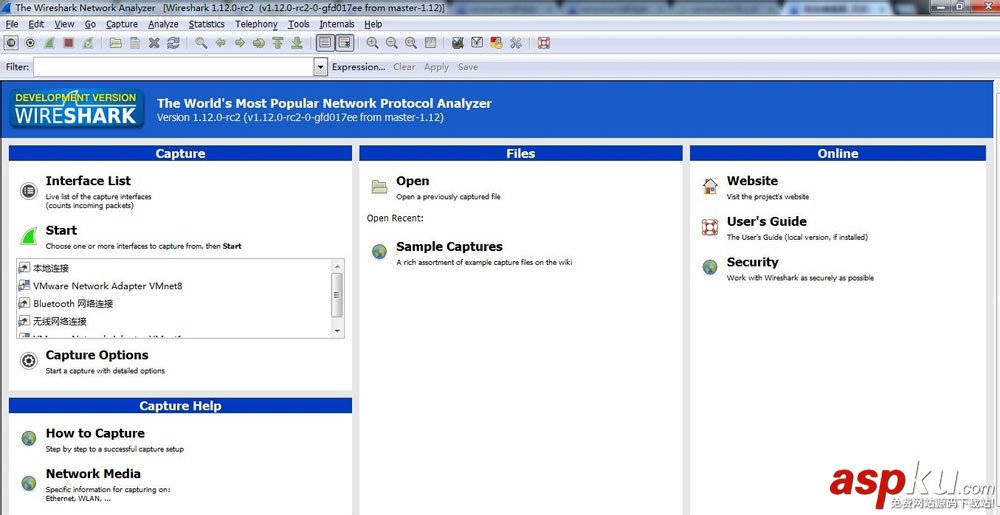This screenshot has height=515, width=1000.
Task: Restart the running live capture icon
Action: click(x=88, y=43)
